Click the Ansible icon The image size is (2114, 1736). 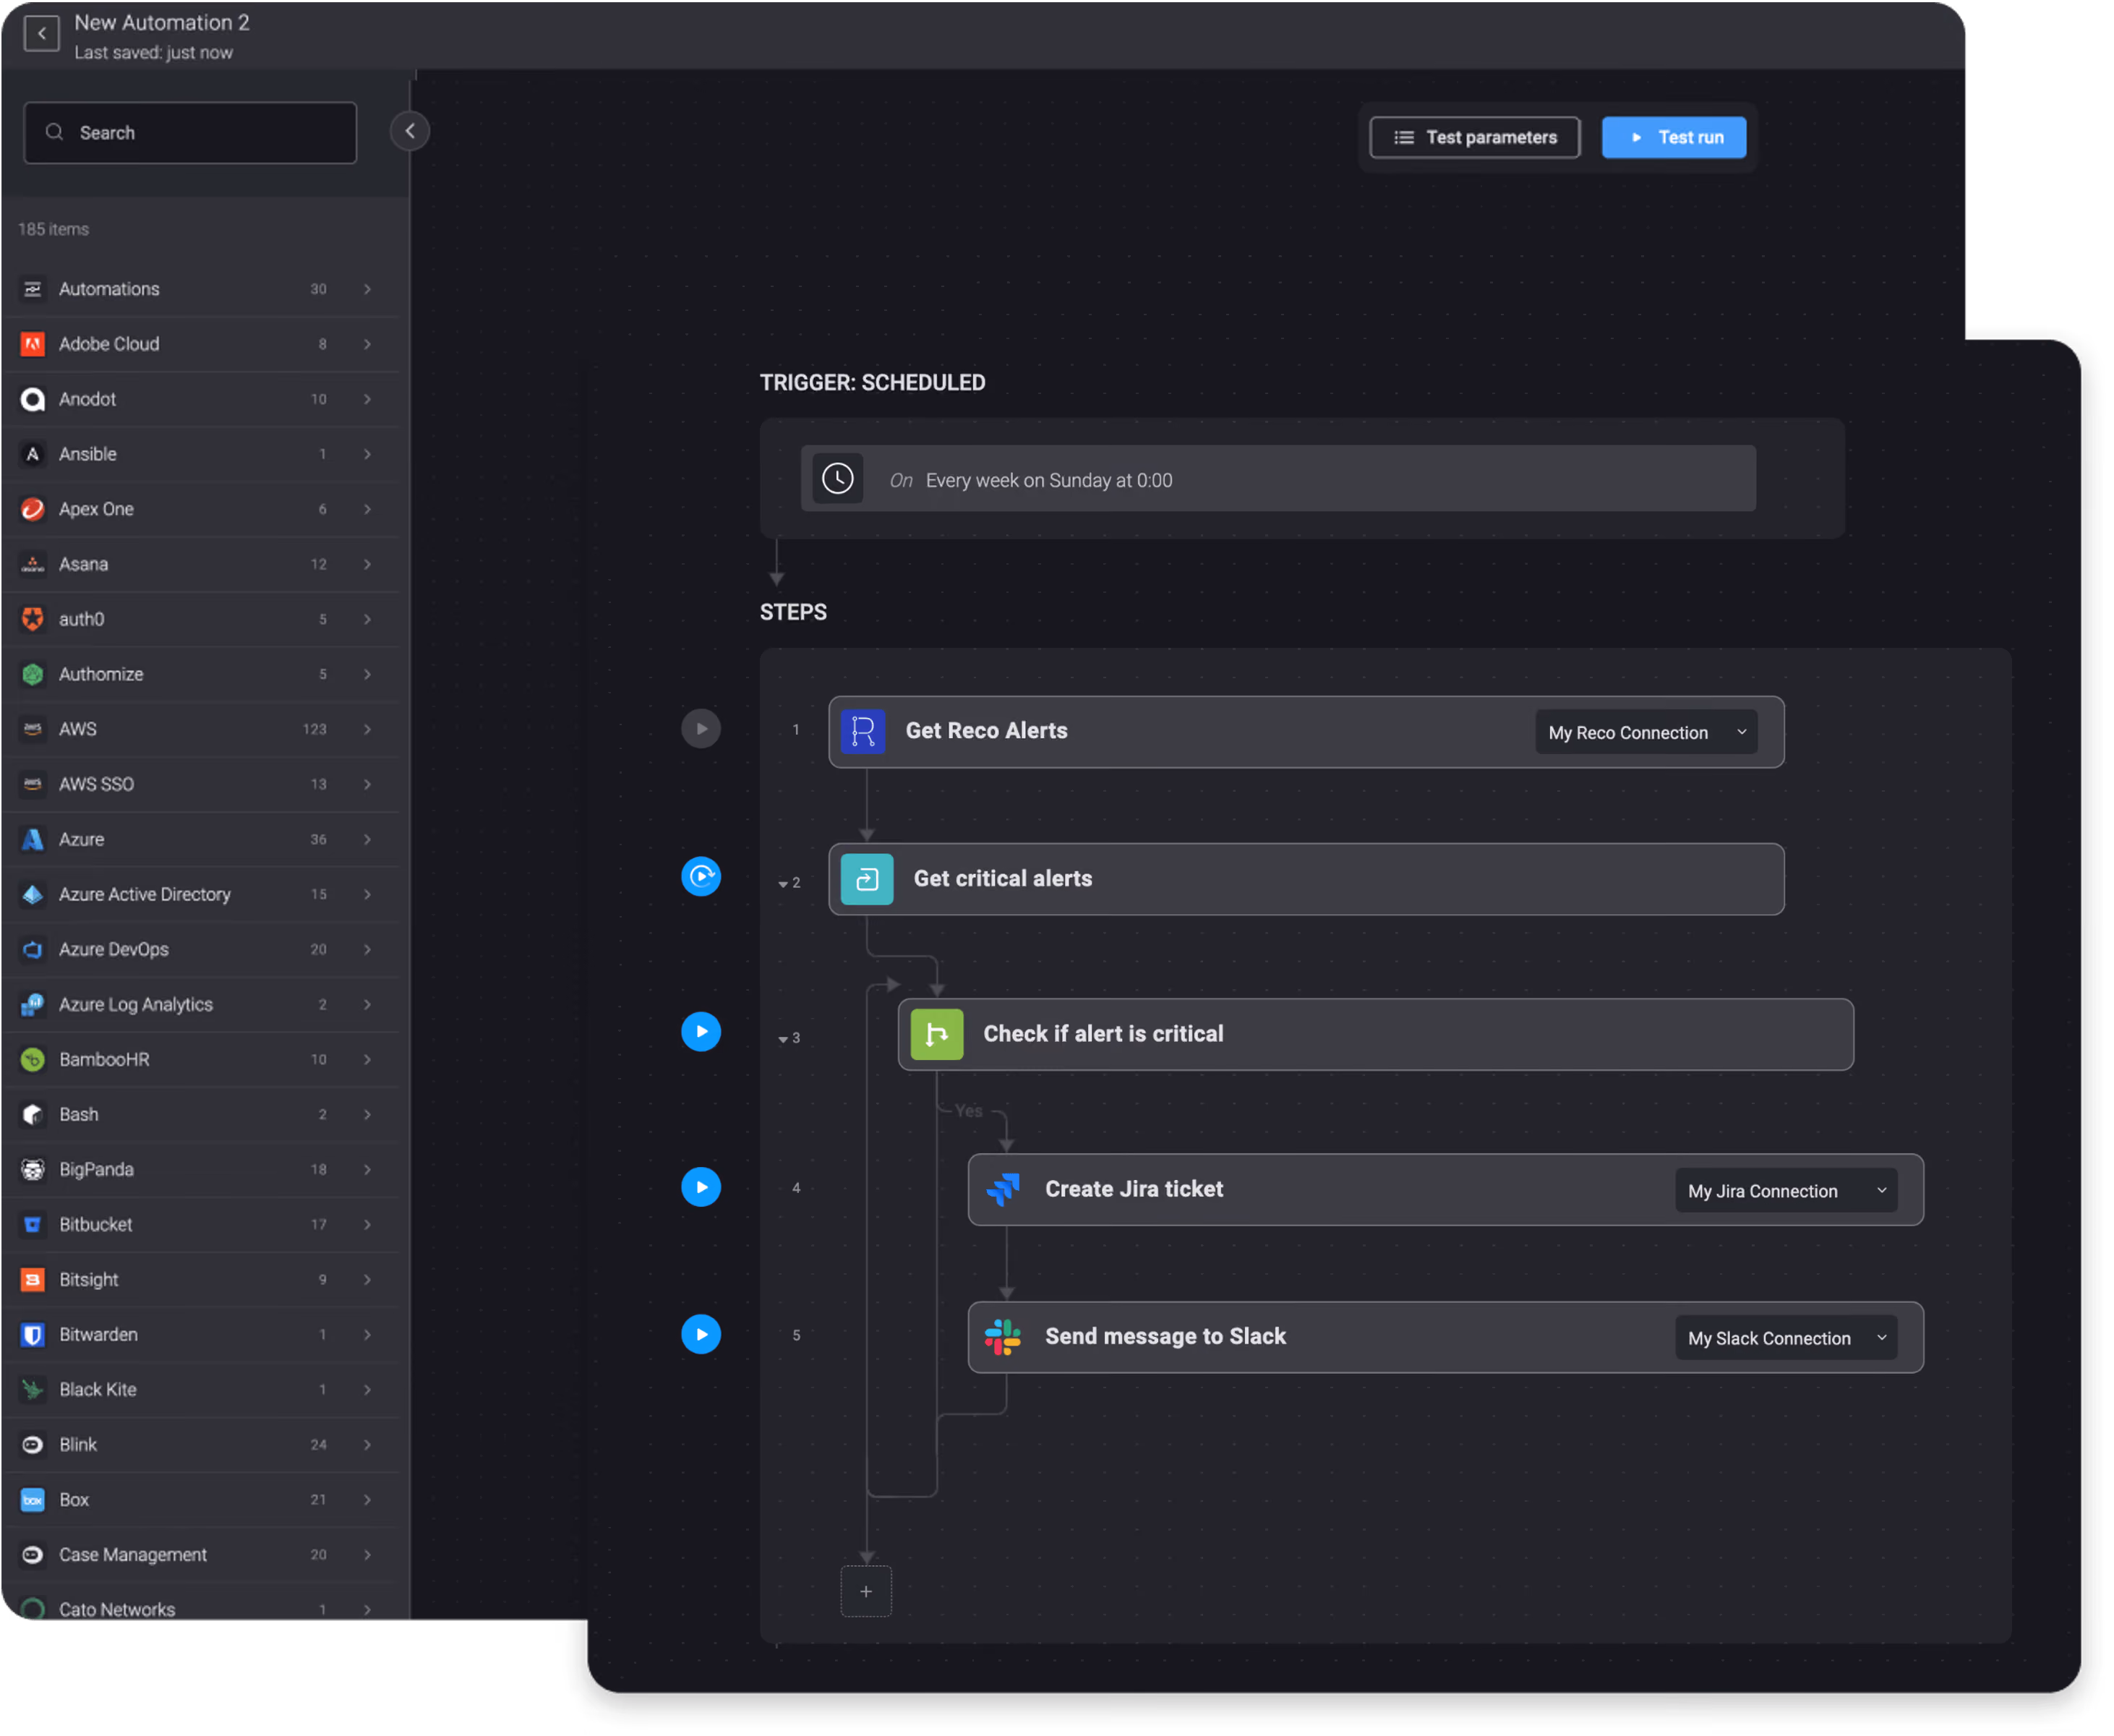click(x=33, y=455)
